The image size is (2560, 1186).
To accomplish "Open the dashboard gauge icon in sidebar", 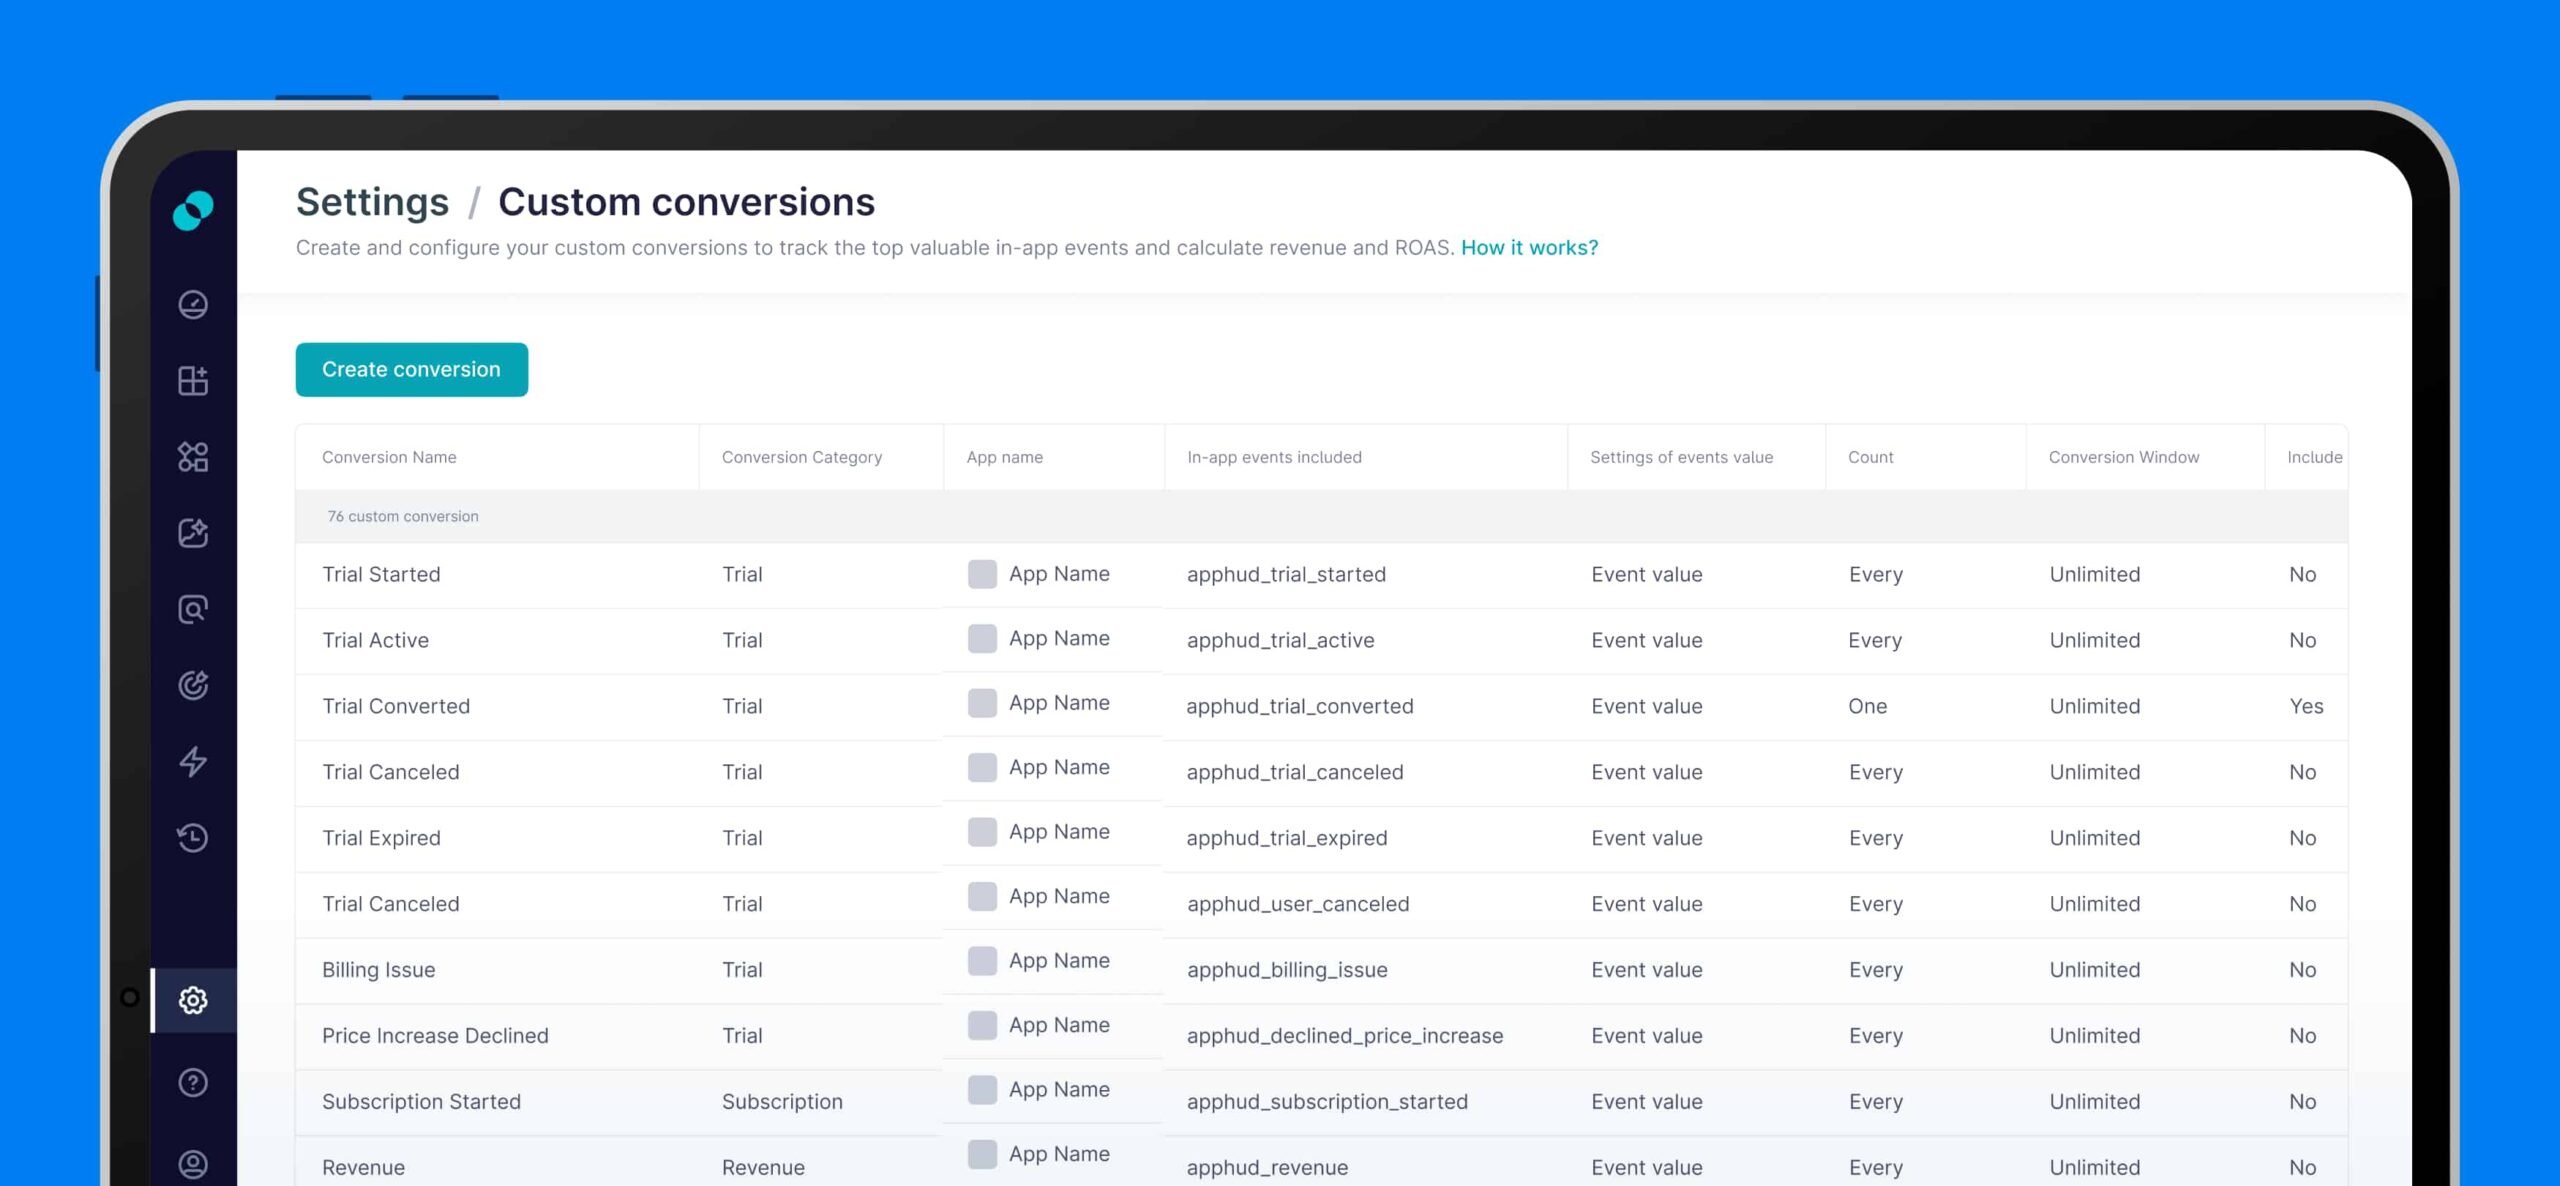I will pyautogui.click(x=193, y=304).
